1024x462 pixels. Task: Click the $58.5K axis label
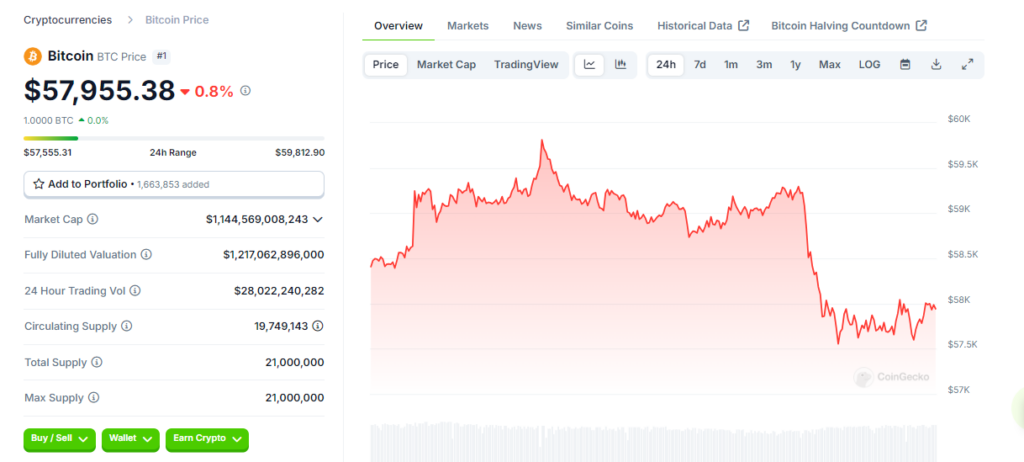pyautogui.click(x=963, y=254)
